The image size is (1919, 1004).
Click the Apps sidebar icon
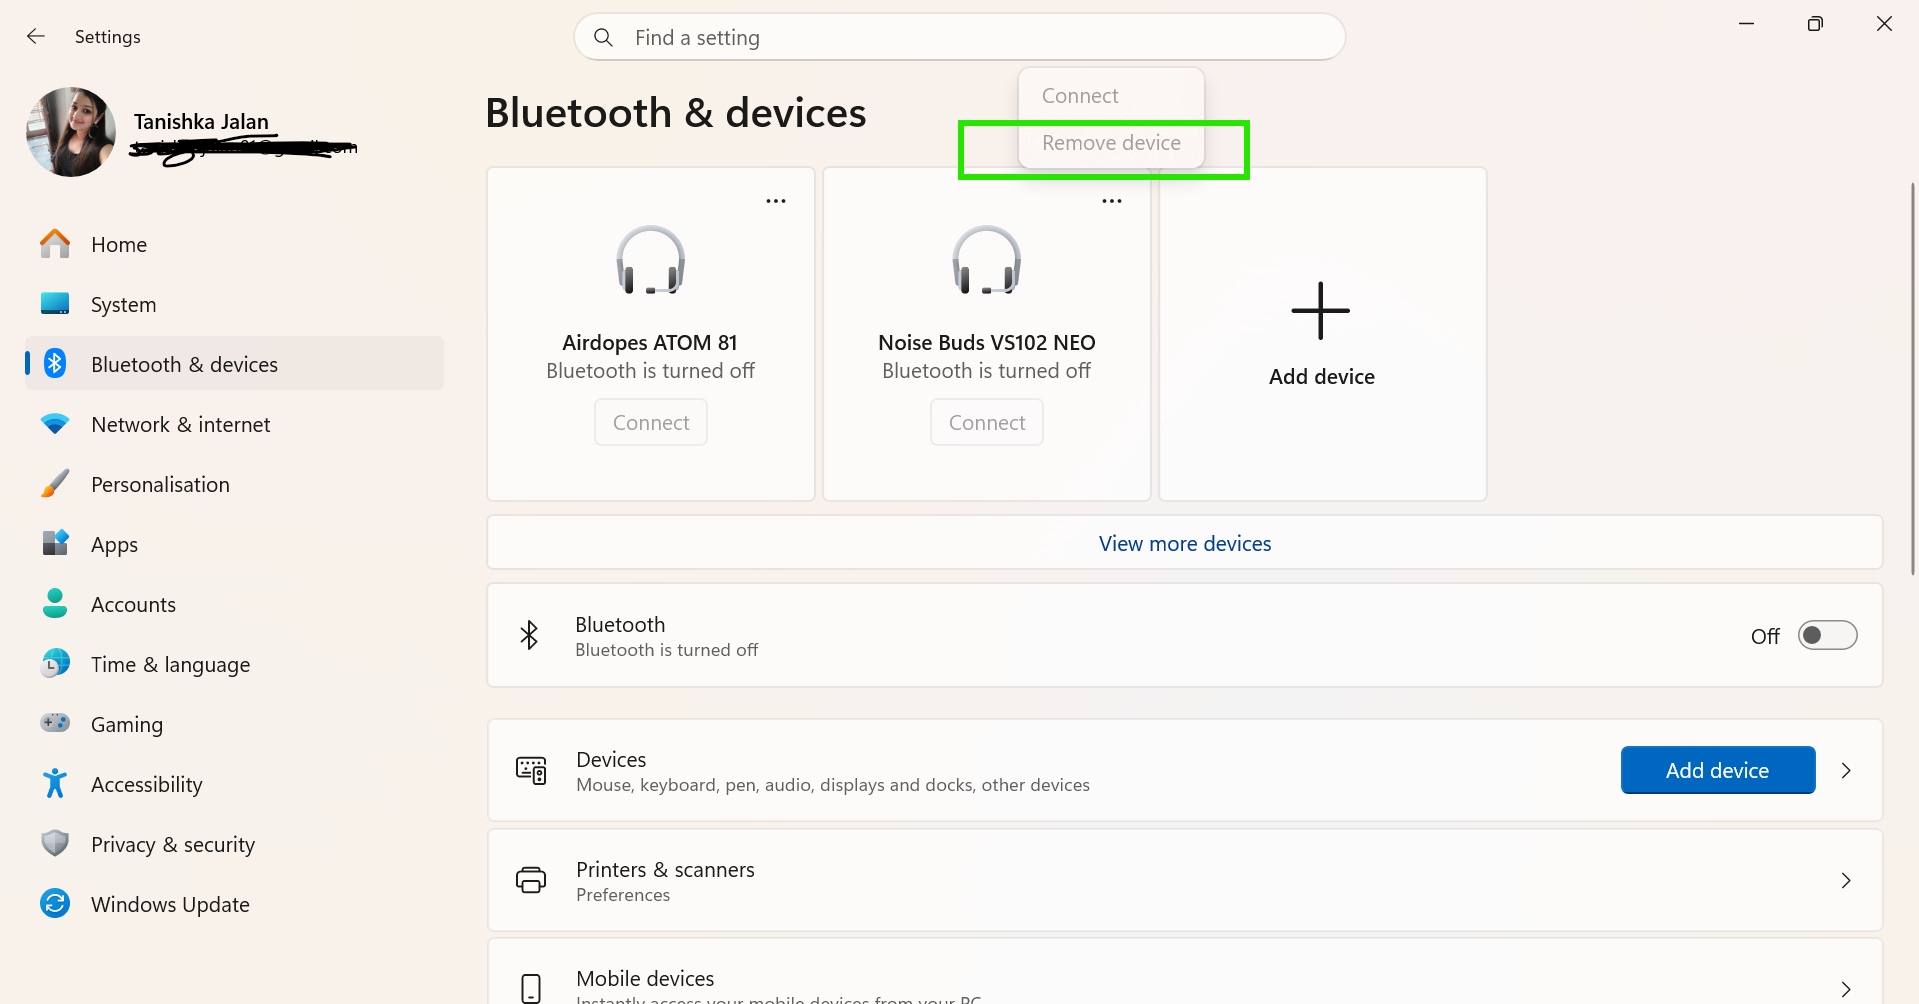click(55, 543)
